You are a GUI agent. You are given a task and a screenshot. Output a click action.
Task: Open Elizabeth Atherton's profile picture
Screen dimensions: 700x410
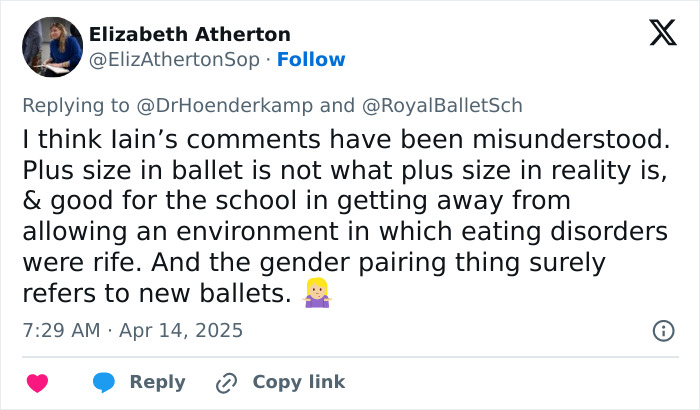coord(52,47)
